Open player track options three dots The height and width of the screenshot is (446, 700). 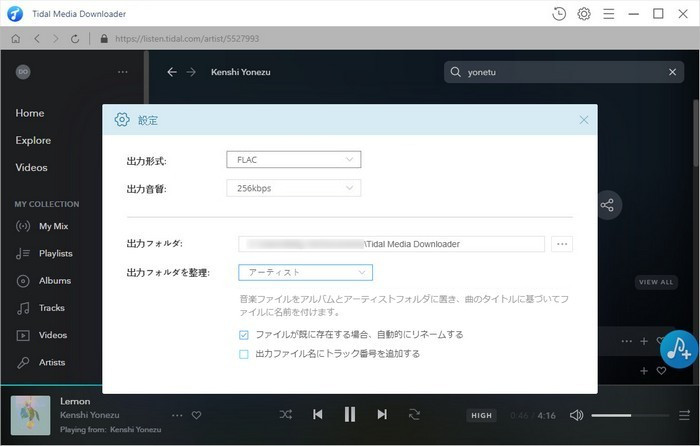click(x=177, y=415)
